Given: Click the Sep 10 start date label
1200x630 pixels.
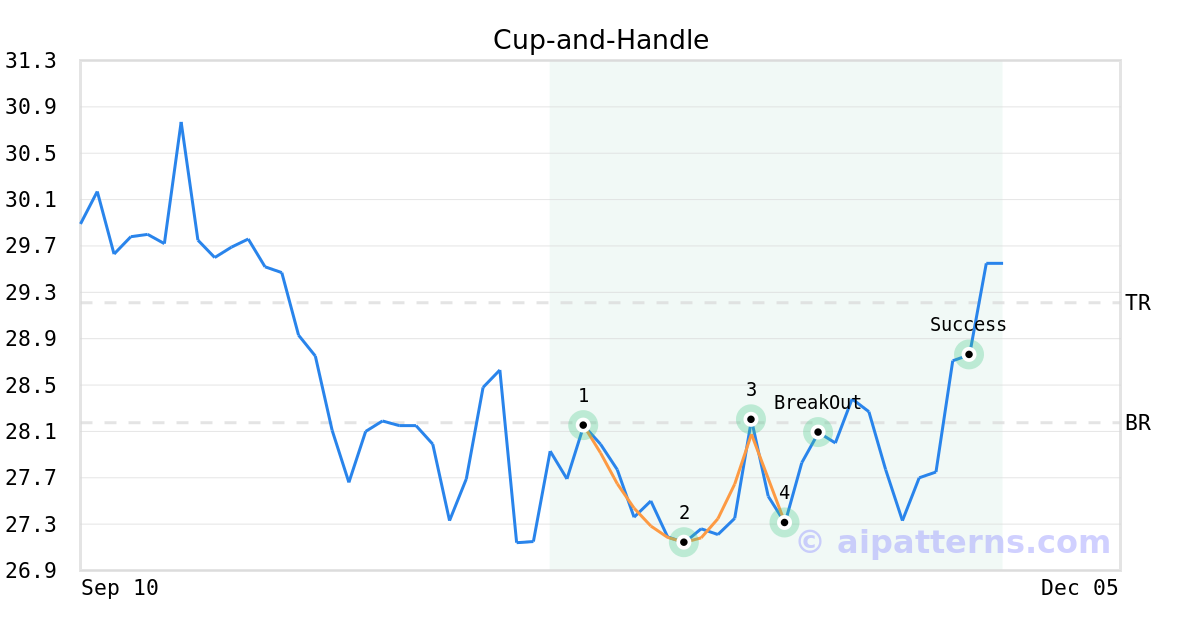Looking at the screenshot, I should [x=120, y=588].
